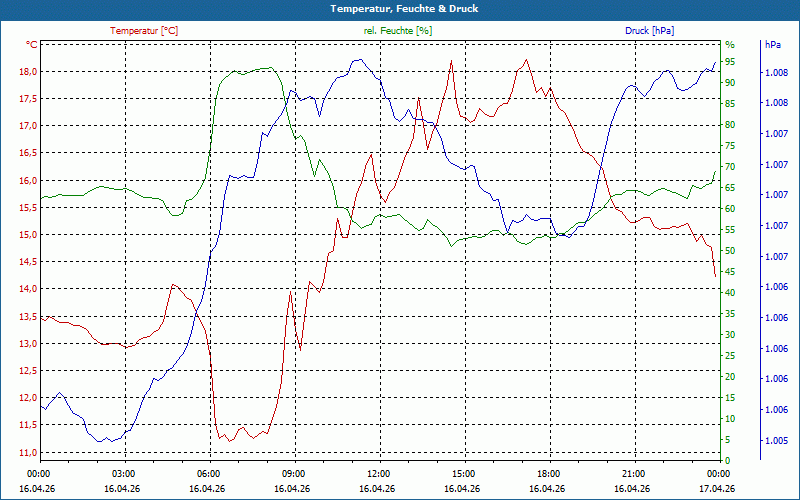800x500 pixels.
Task: Click the 16,0 temperature axis value
Action: [28, 180]
